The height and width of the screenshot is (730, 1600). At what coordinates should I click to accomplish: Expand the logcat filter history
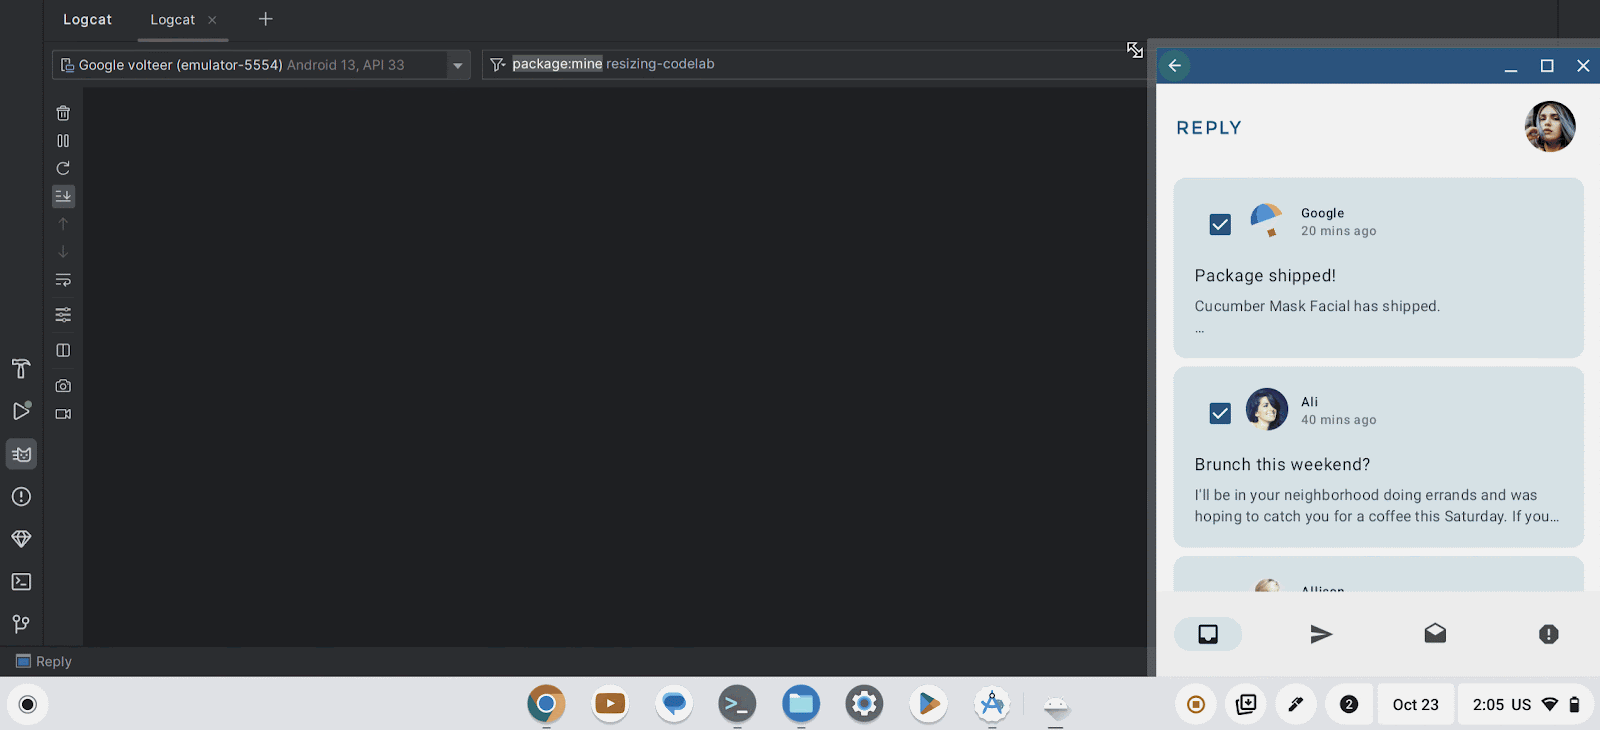coord(497,65)
